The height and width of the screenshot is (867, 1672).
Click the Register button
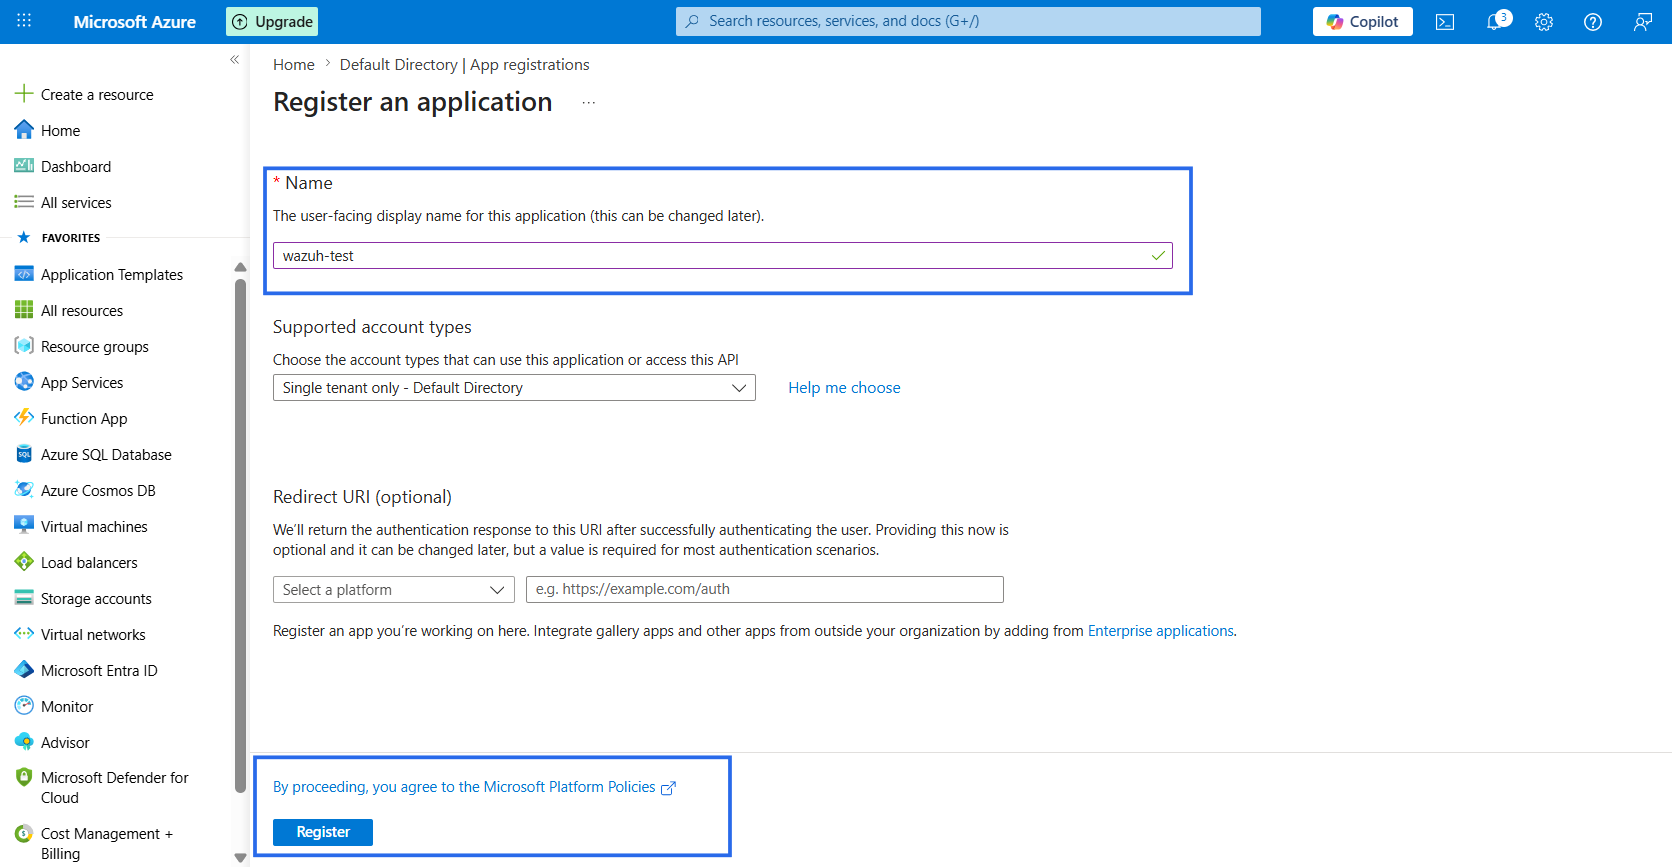coord(323,832)
